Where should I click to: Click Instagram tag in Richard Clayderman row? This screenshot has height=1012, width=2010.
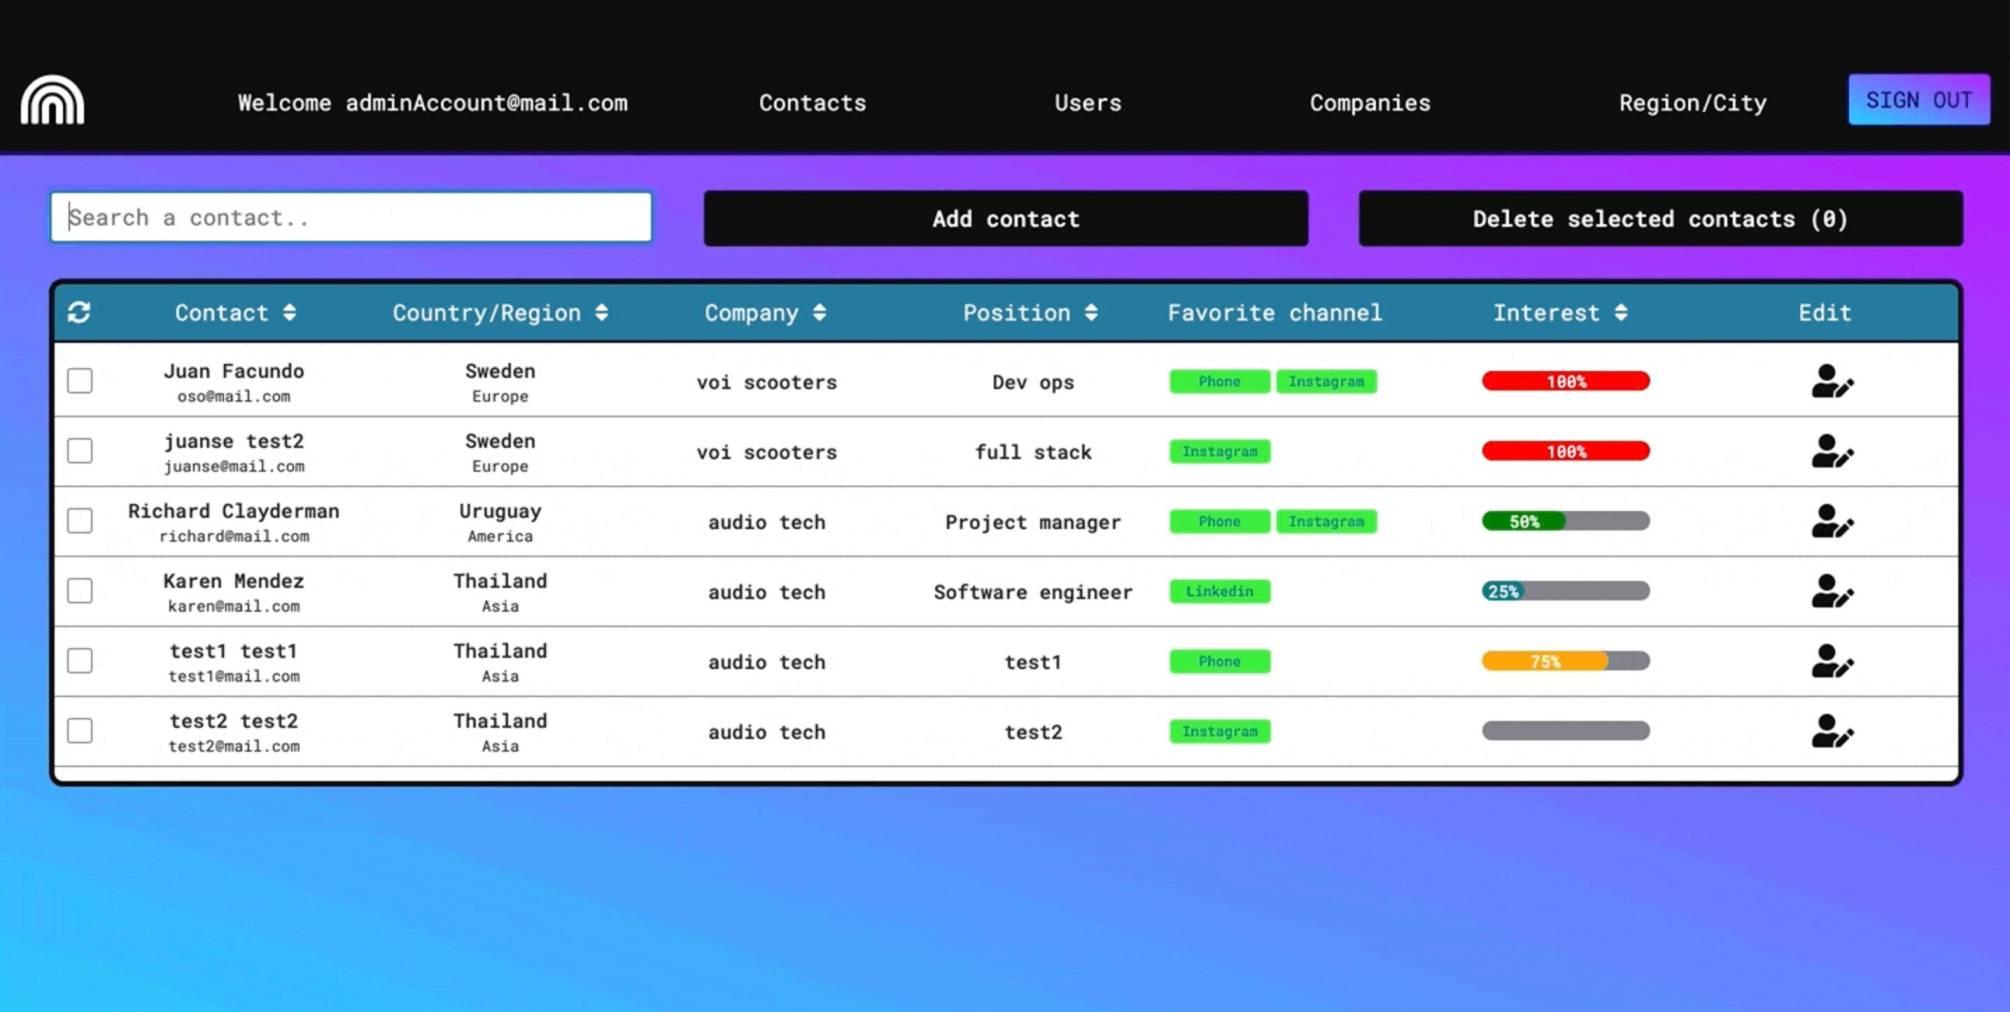[x=1326, y=521]
